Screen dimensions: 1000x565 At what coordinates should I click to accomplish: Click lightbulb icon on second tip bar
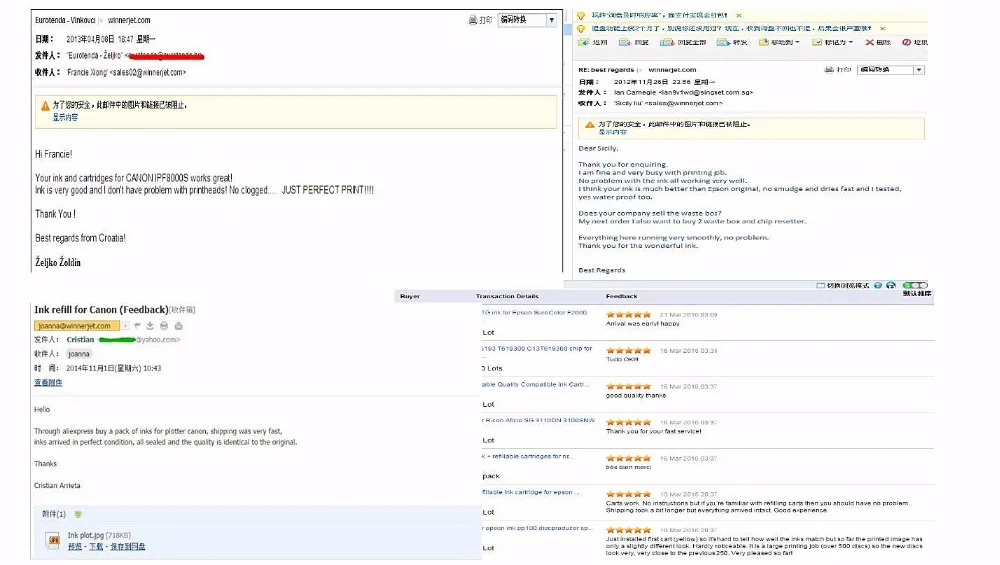pyautogui.click(x=581, y=29)
